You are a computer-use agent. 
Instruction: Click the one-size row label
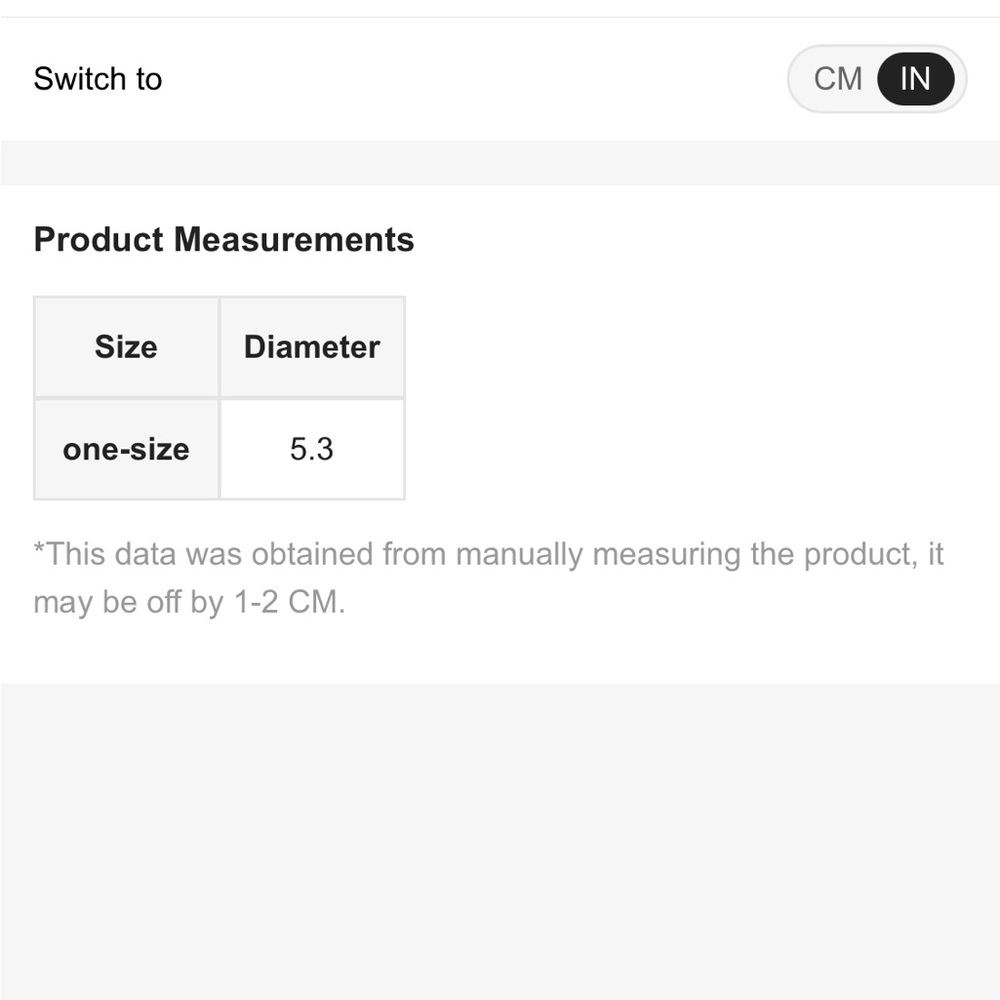126,449
